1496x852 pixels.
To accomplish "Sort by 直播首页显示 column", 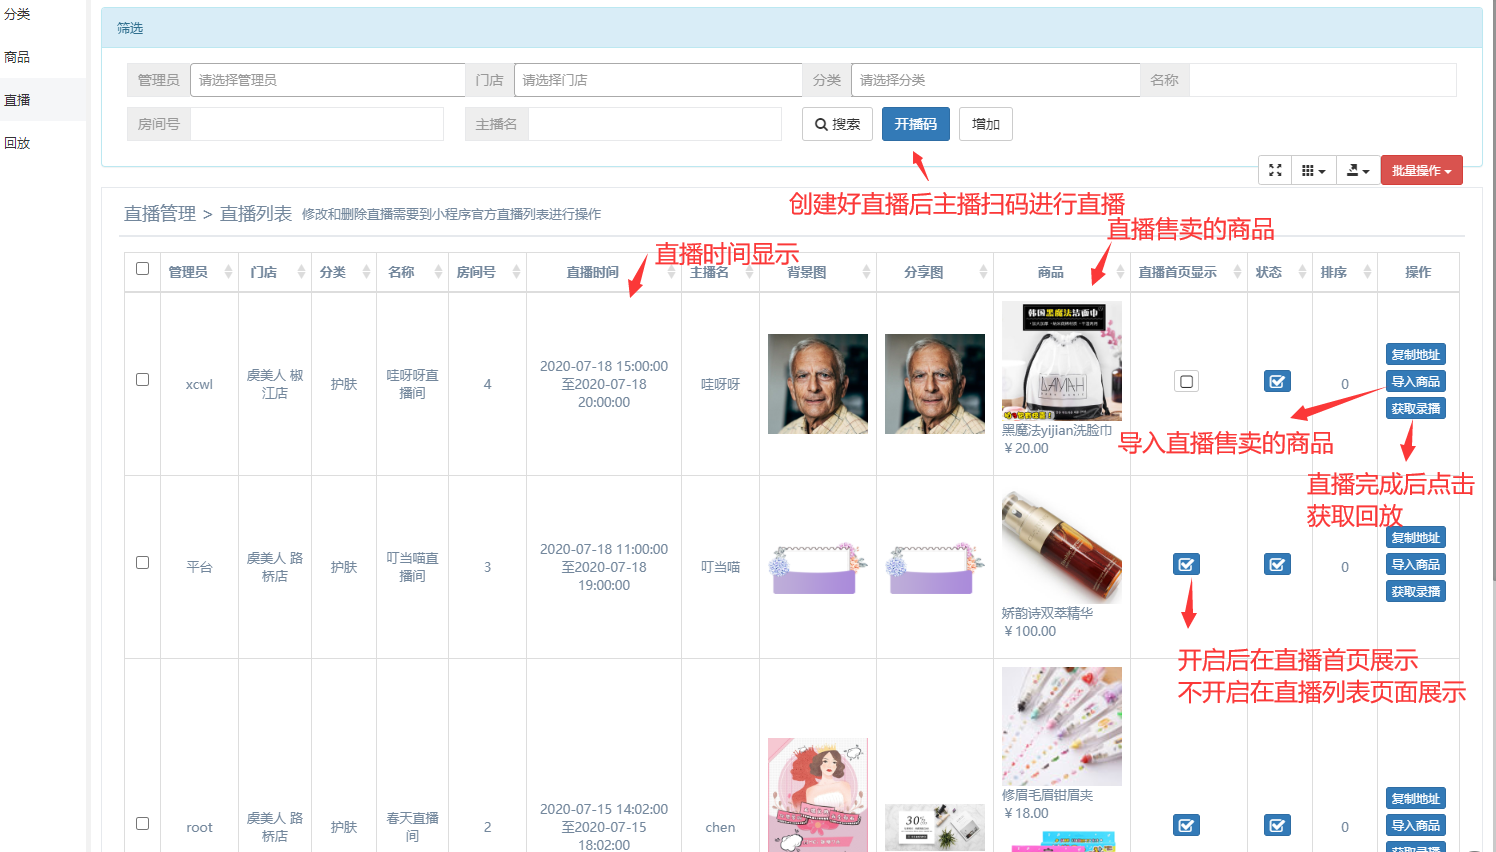I will tap(1189, 272).
